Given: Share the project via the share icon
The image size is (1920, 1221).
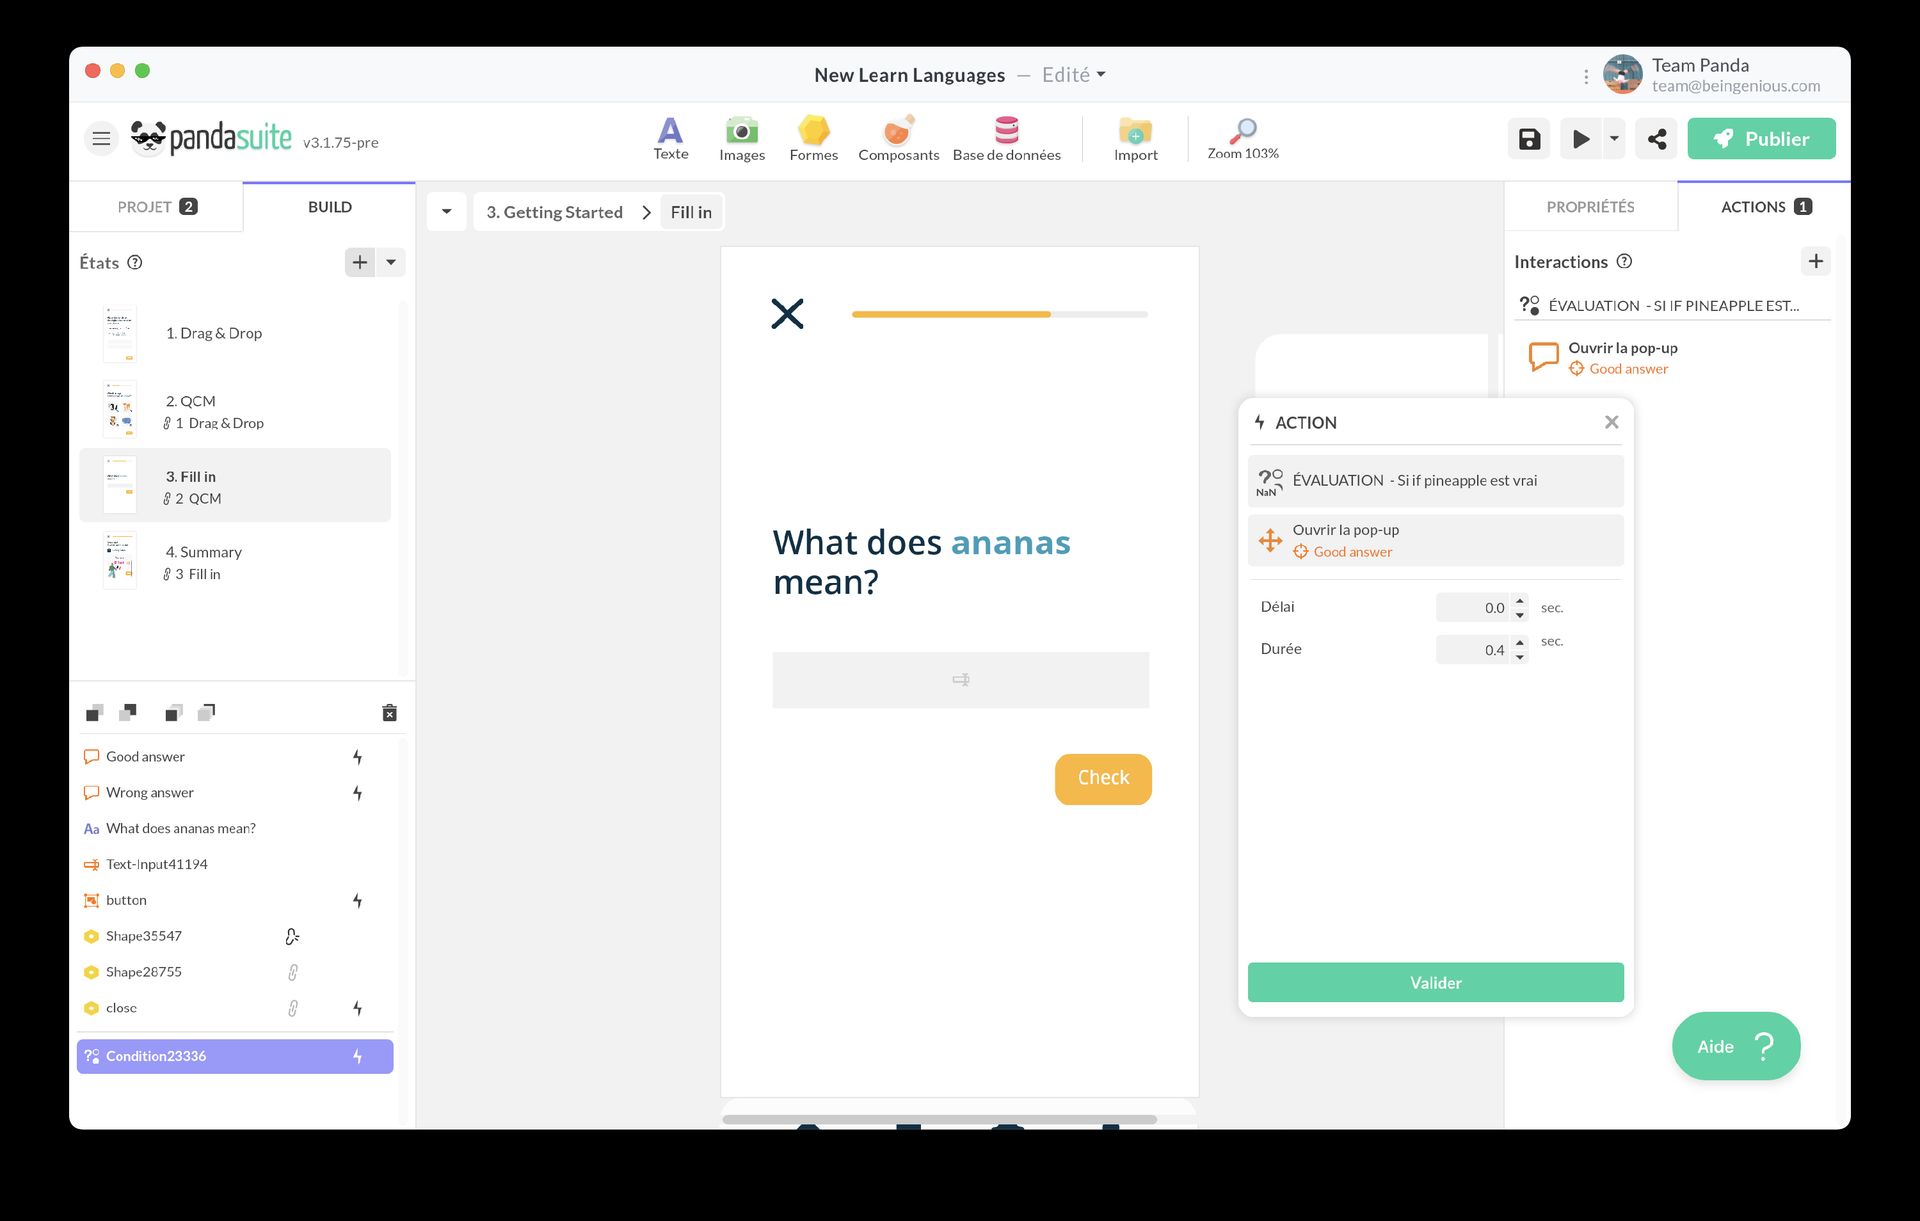Looking at the screenshot, I should [x=1656, y=138].
